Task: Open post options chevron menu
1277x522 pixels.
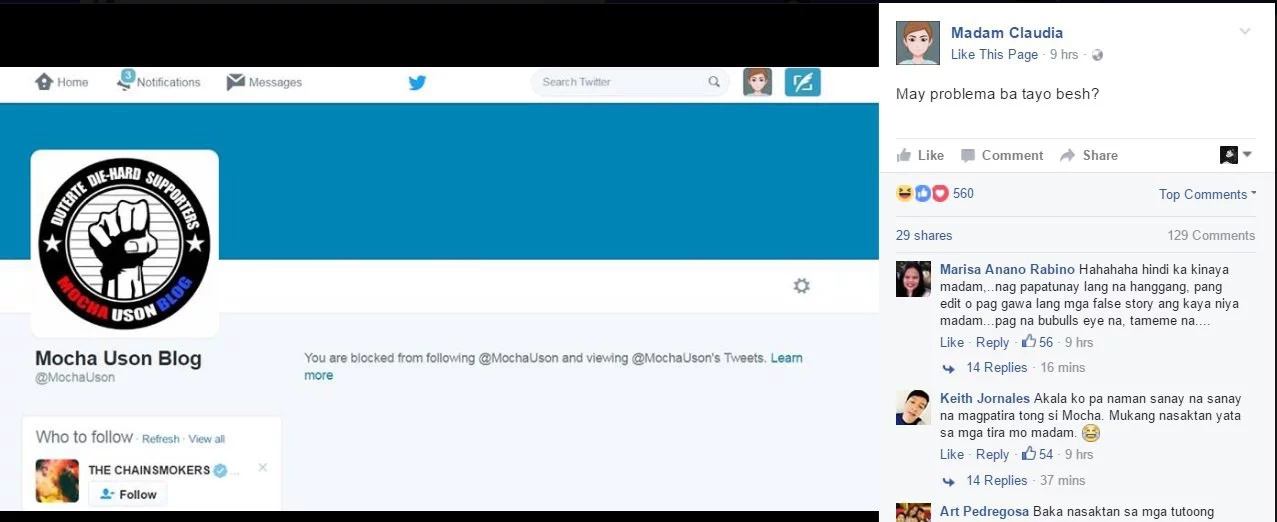Action: point(1245,32)
